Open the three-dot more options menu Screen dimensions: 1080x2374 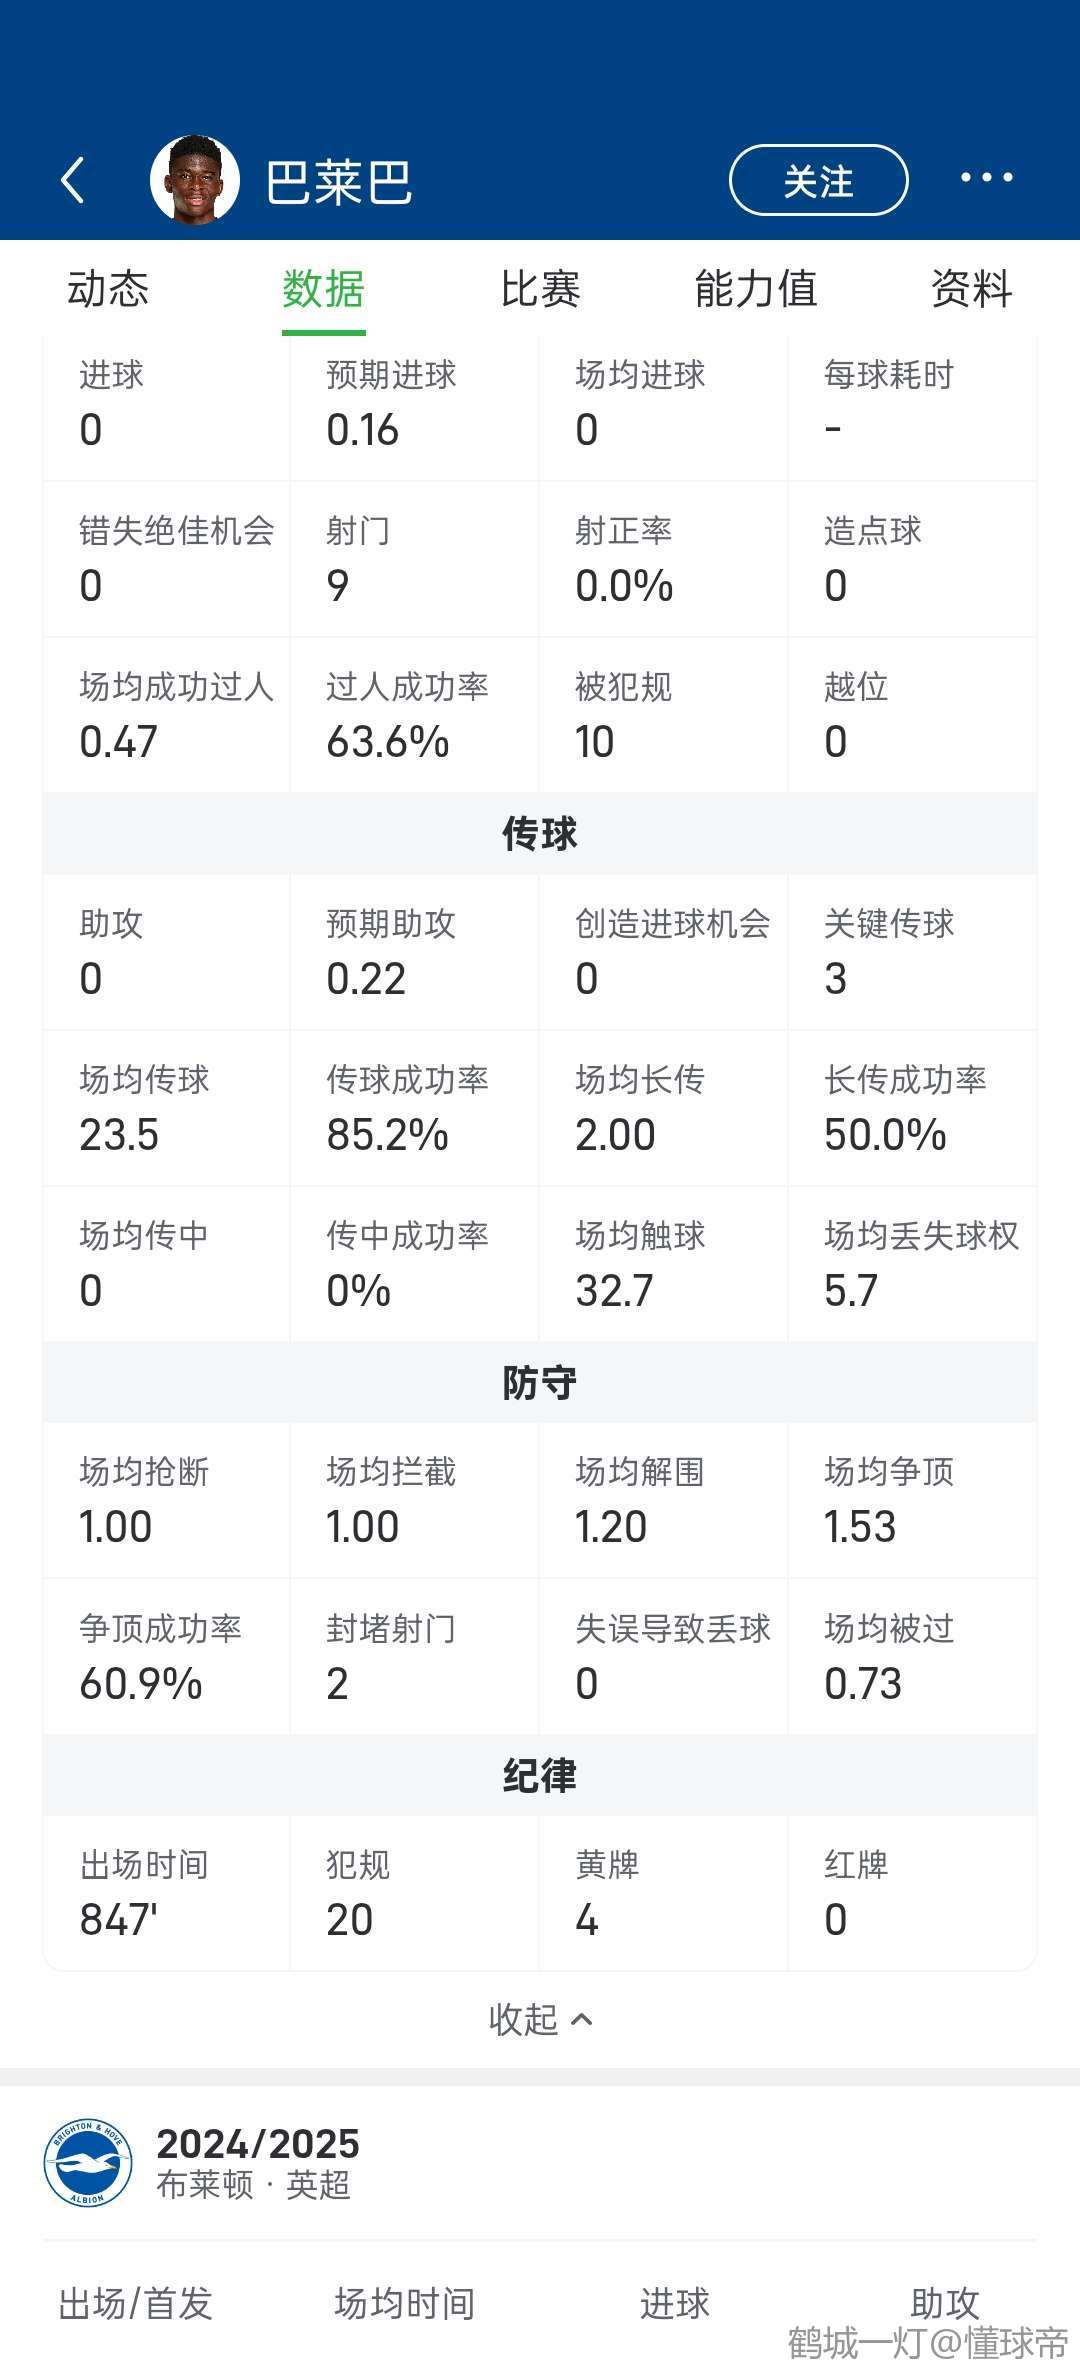[x=986, y=178]
